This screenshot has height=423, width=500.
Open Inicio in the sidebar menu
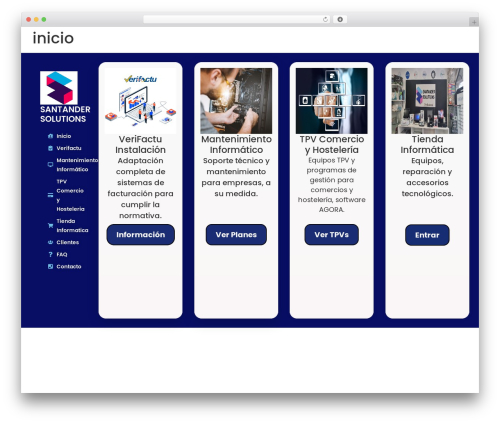(x=64, y=136)
